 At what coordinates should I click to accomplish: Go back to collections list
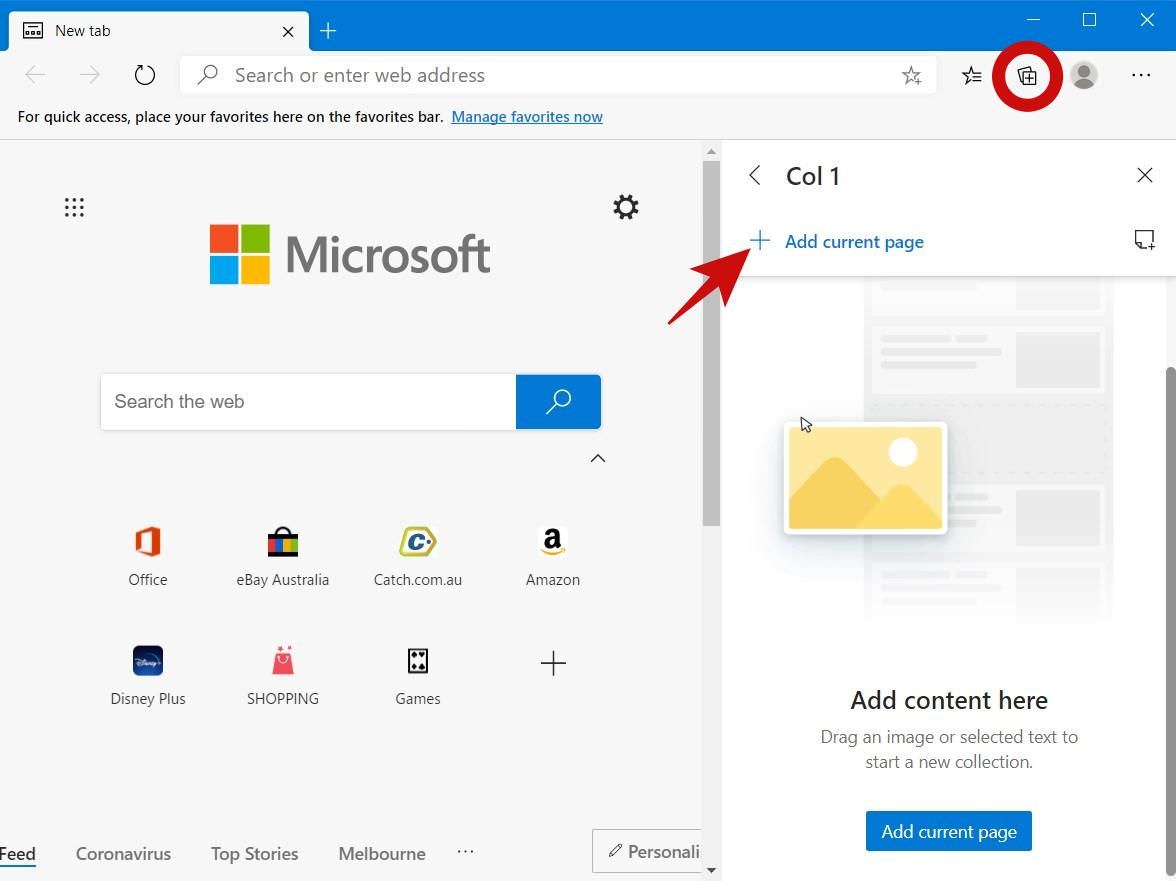coord(755,175)
